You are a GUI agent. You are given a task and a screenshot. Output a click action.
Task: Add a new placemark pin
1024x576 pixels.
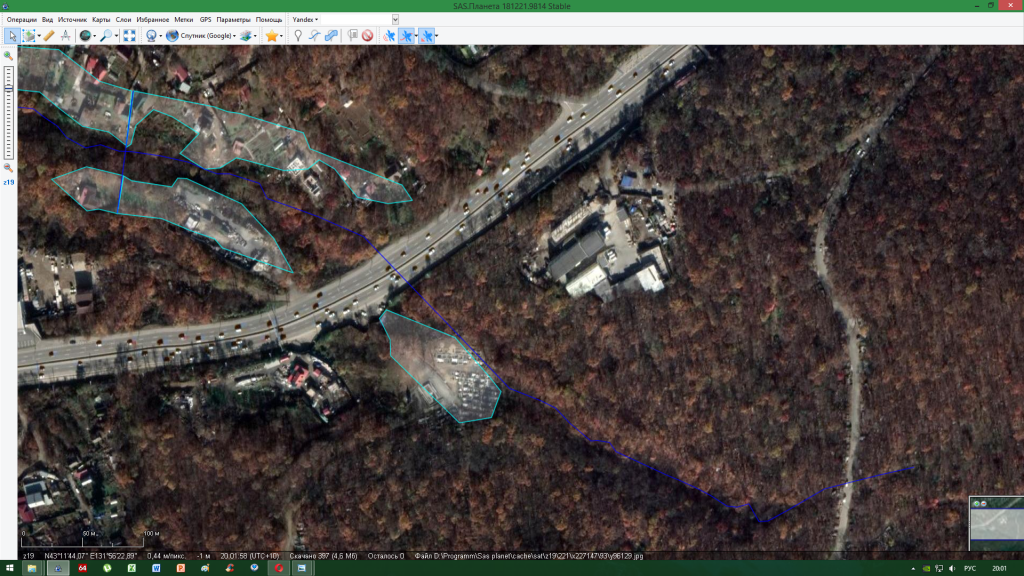(x=298, y=36)
